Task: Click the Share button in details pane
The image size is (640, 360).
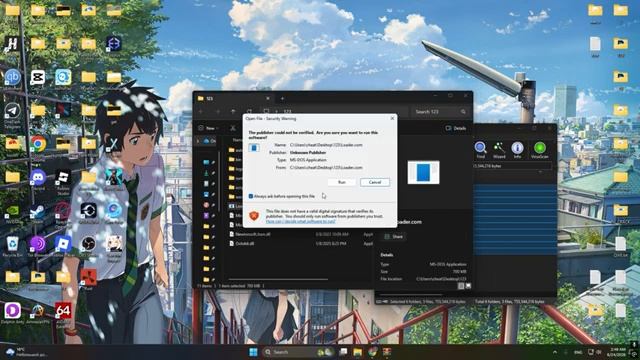Action: [x=393, y=237]
